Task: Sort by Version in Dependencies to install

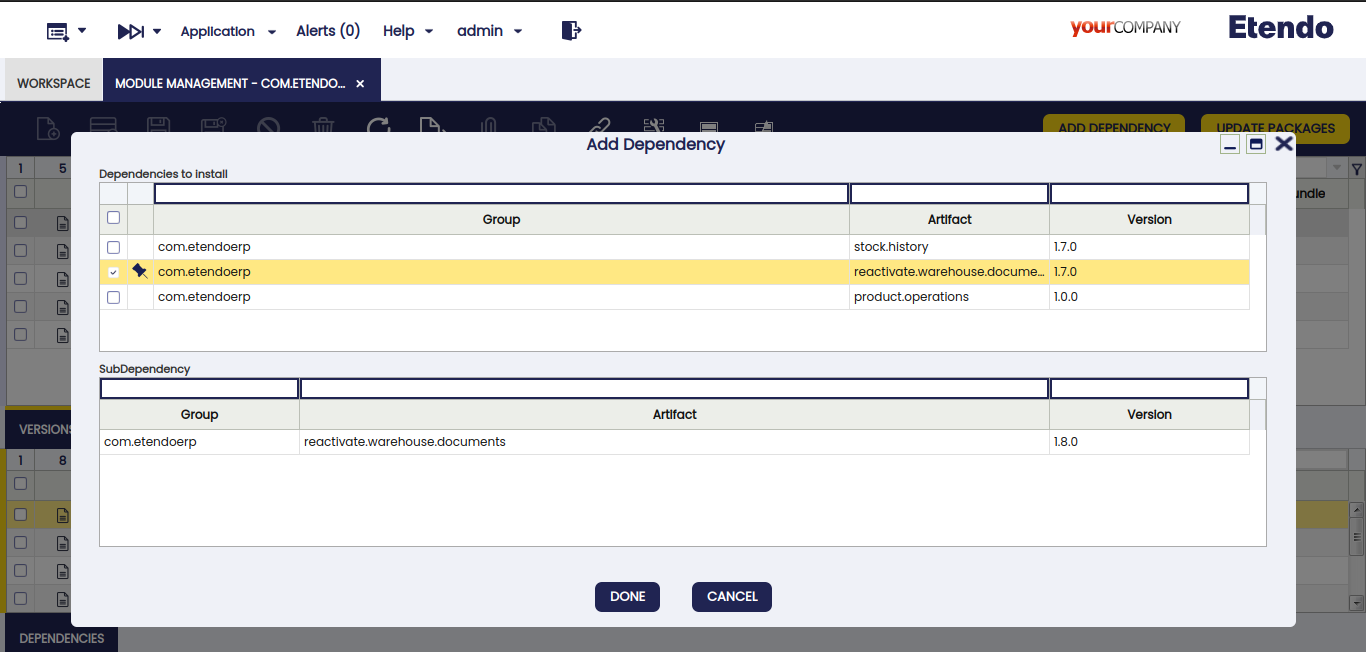Action: 1149,219
